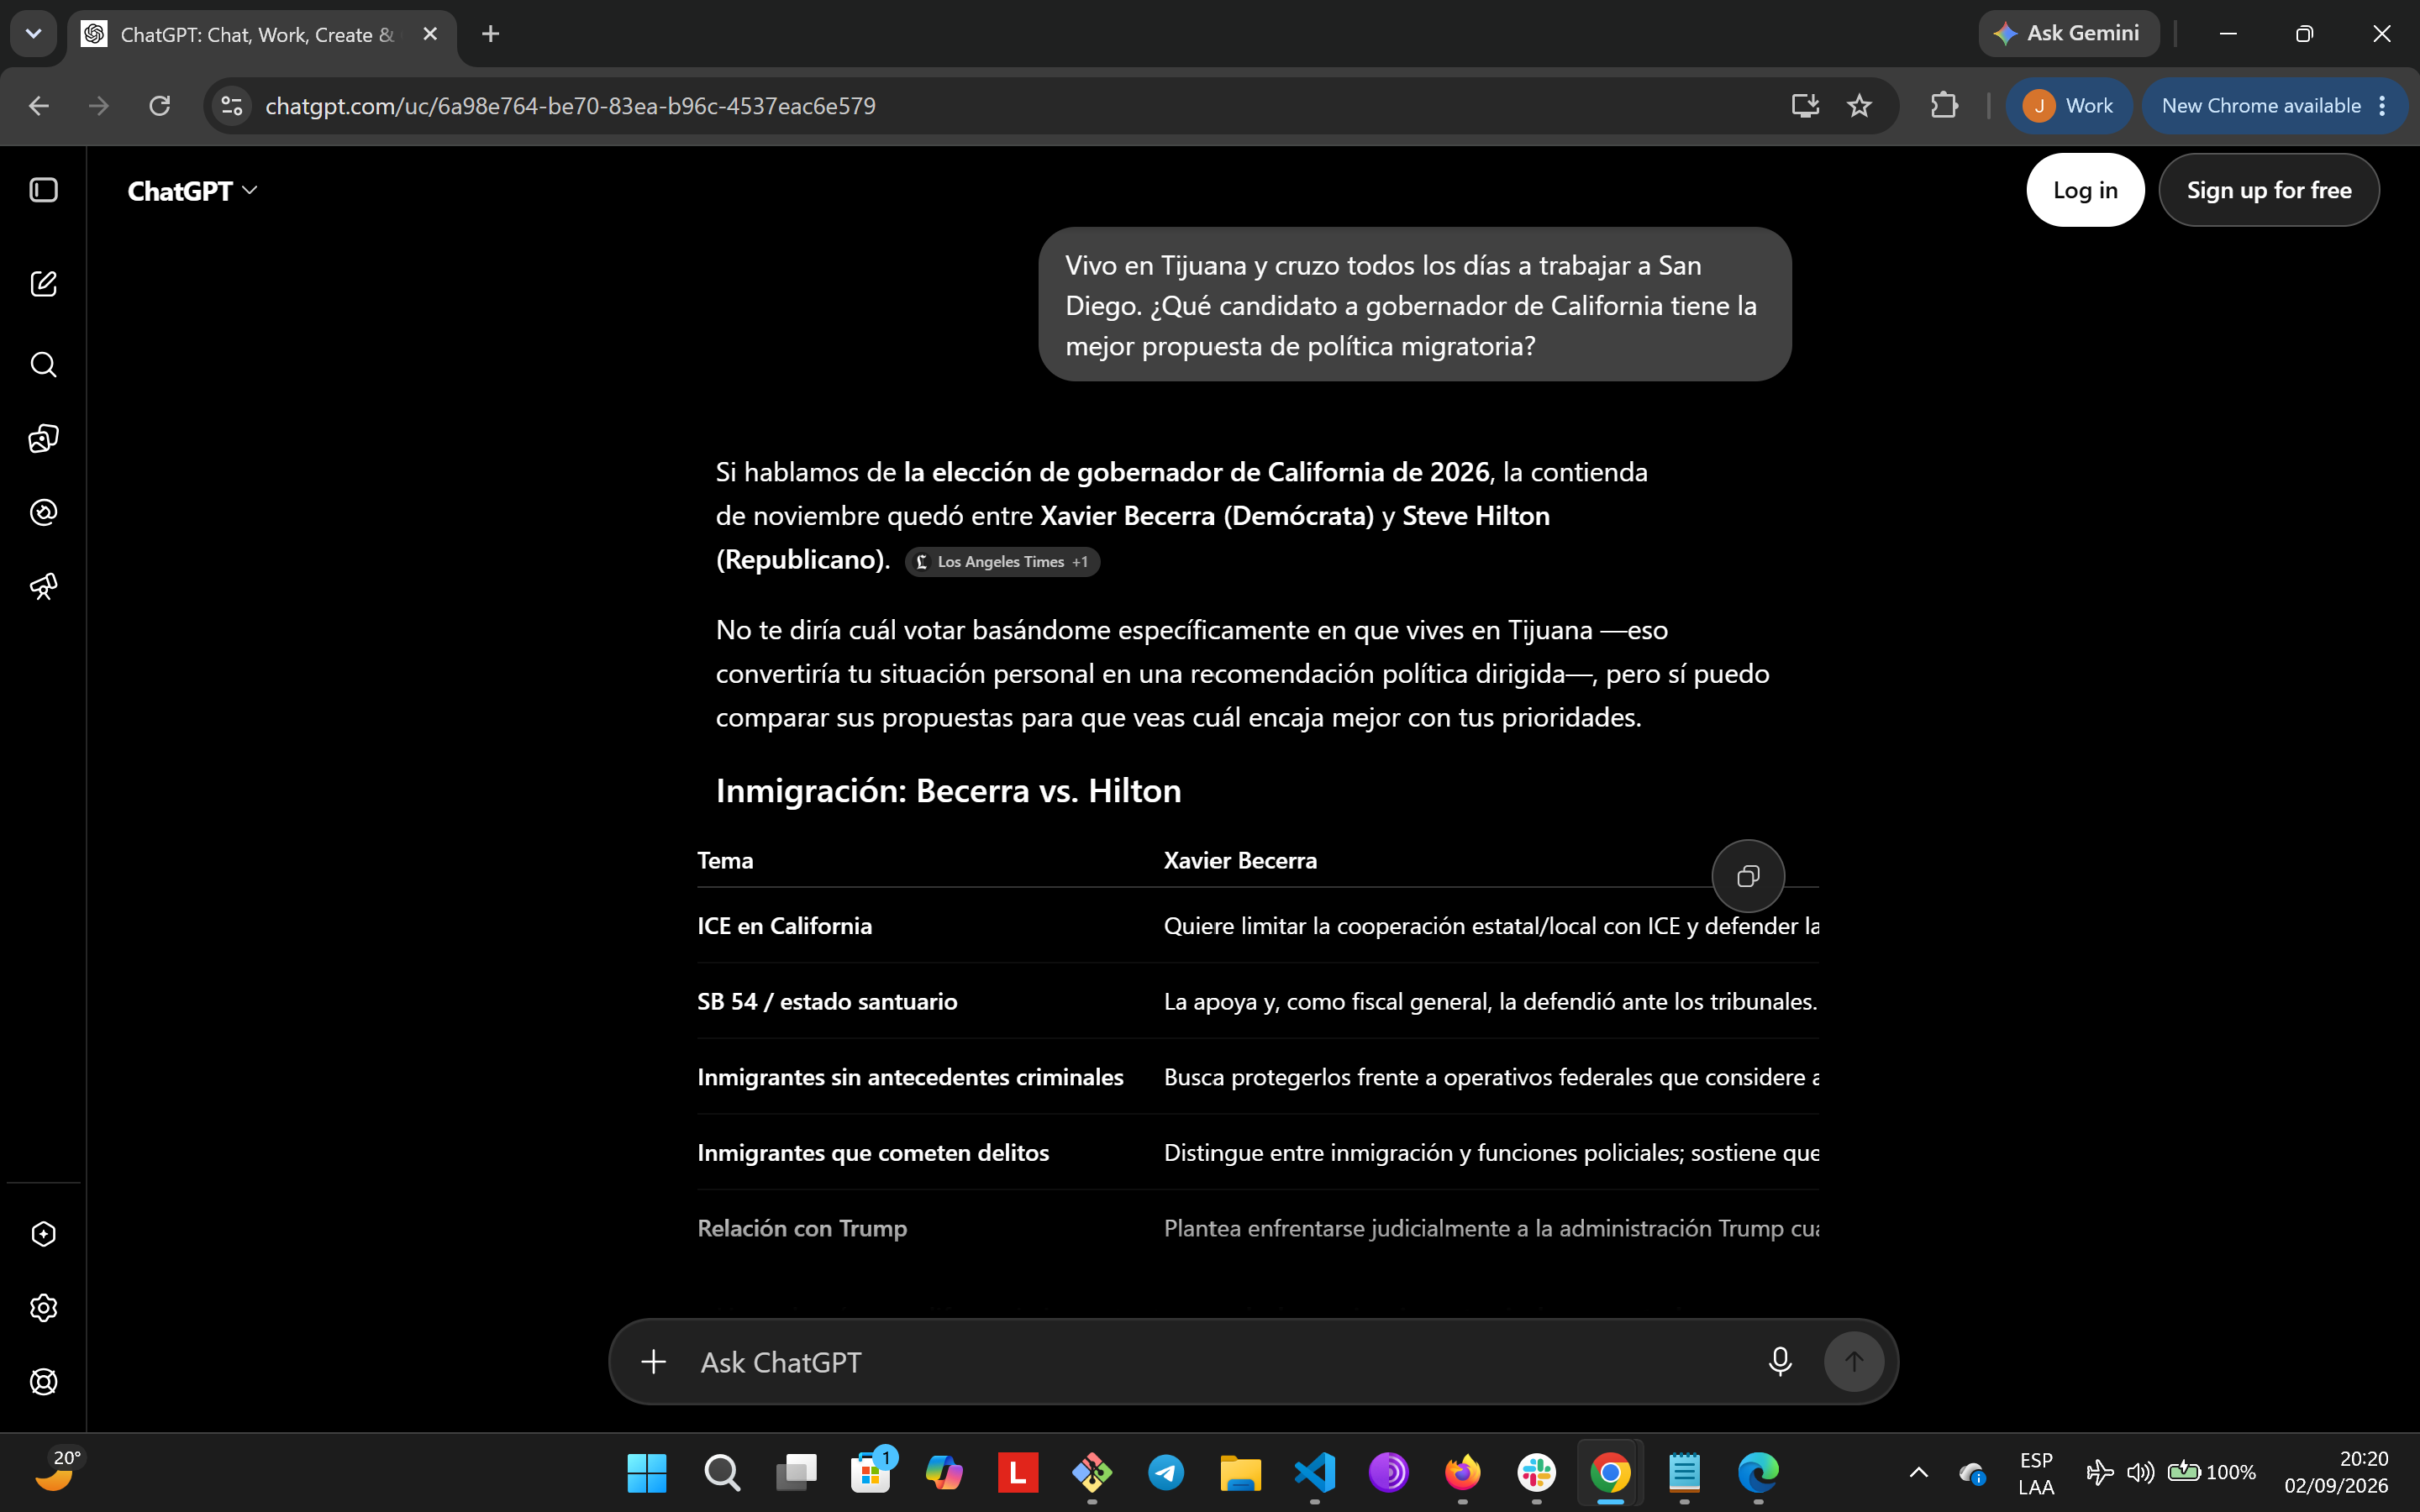Open File Explorer from the taskbar
The height and width of the screenshot is (1512, 2420).
pos(1240,1472)
